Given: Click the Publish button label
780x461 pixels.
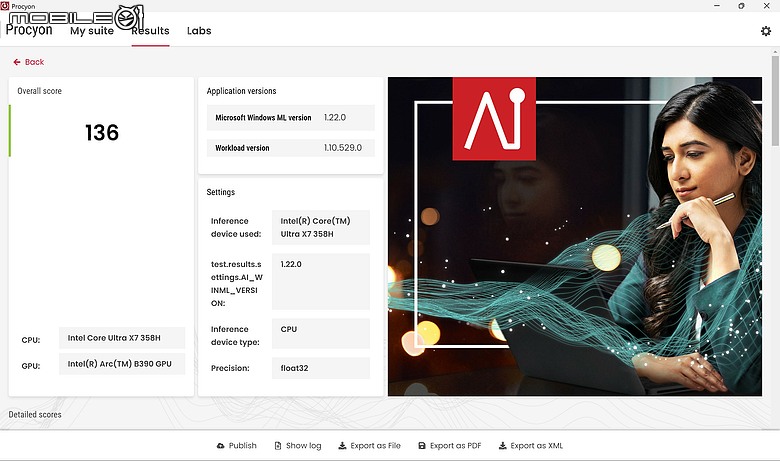Looking at the screenshot, I should point(243,446).
